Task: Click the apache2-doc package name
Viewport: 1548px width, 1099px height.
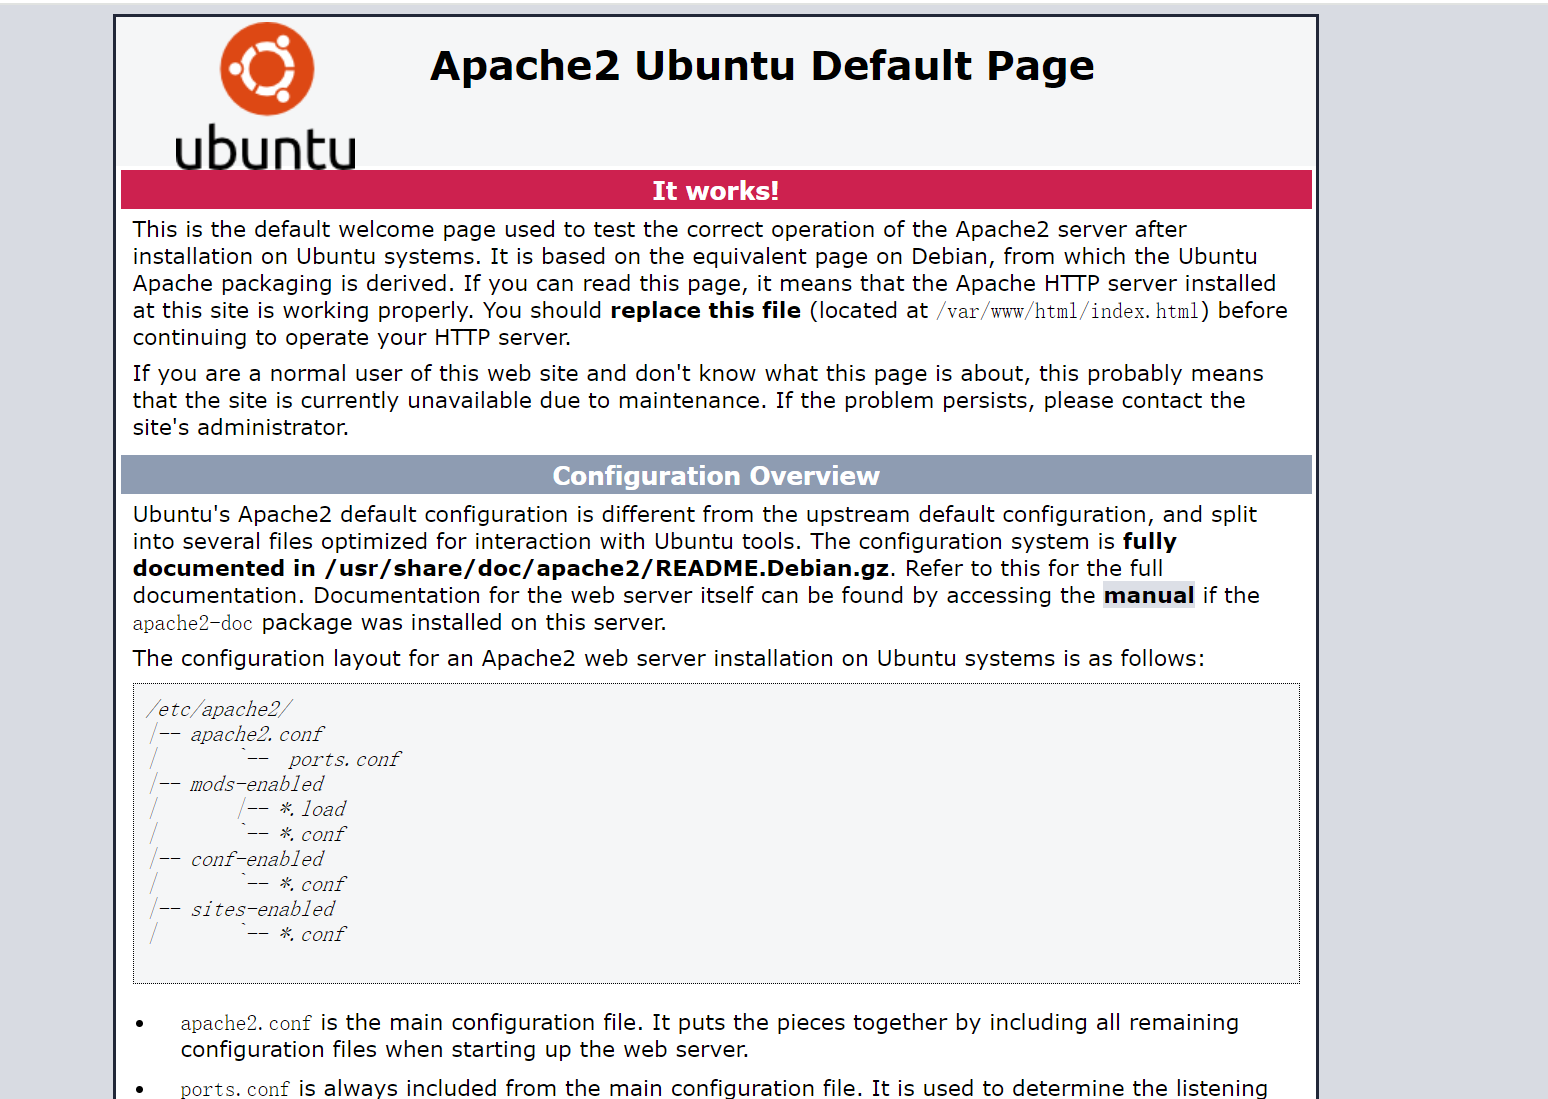Action: pyautogui.click(x=192, y=624)
